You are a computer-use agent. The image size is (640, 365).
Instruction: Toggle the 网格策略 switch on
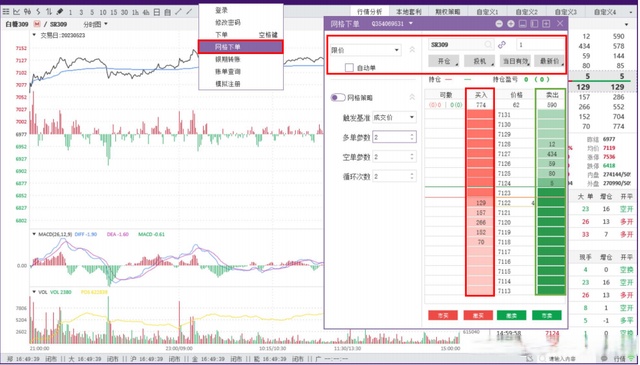click(x=338, y=98)
